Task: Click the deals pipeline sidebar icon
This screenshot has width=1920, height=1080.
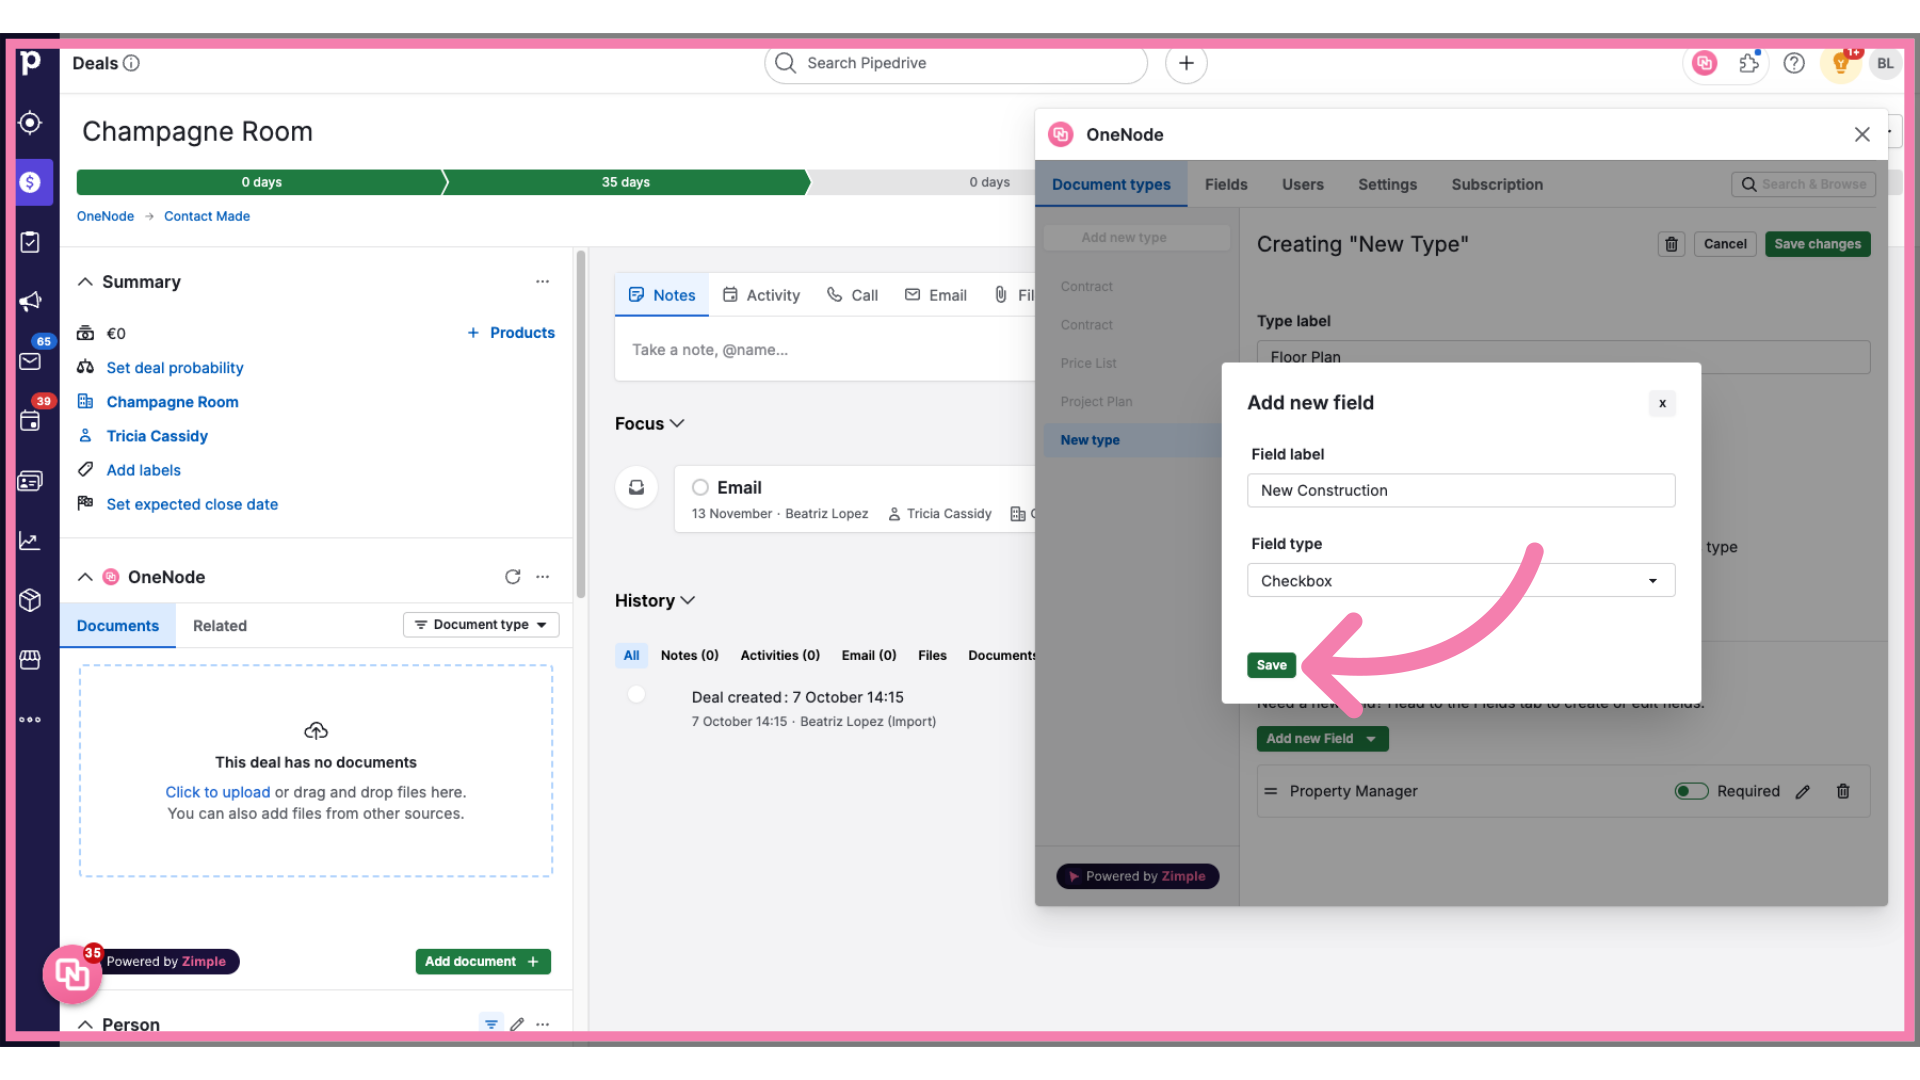Action: click(33, 182)
